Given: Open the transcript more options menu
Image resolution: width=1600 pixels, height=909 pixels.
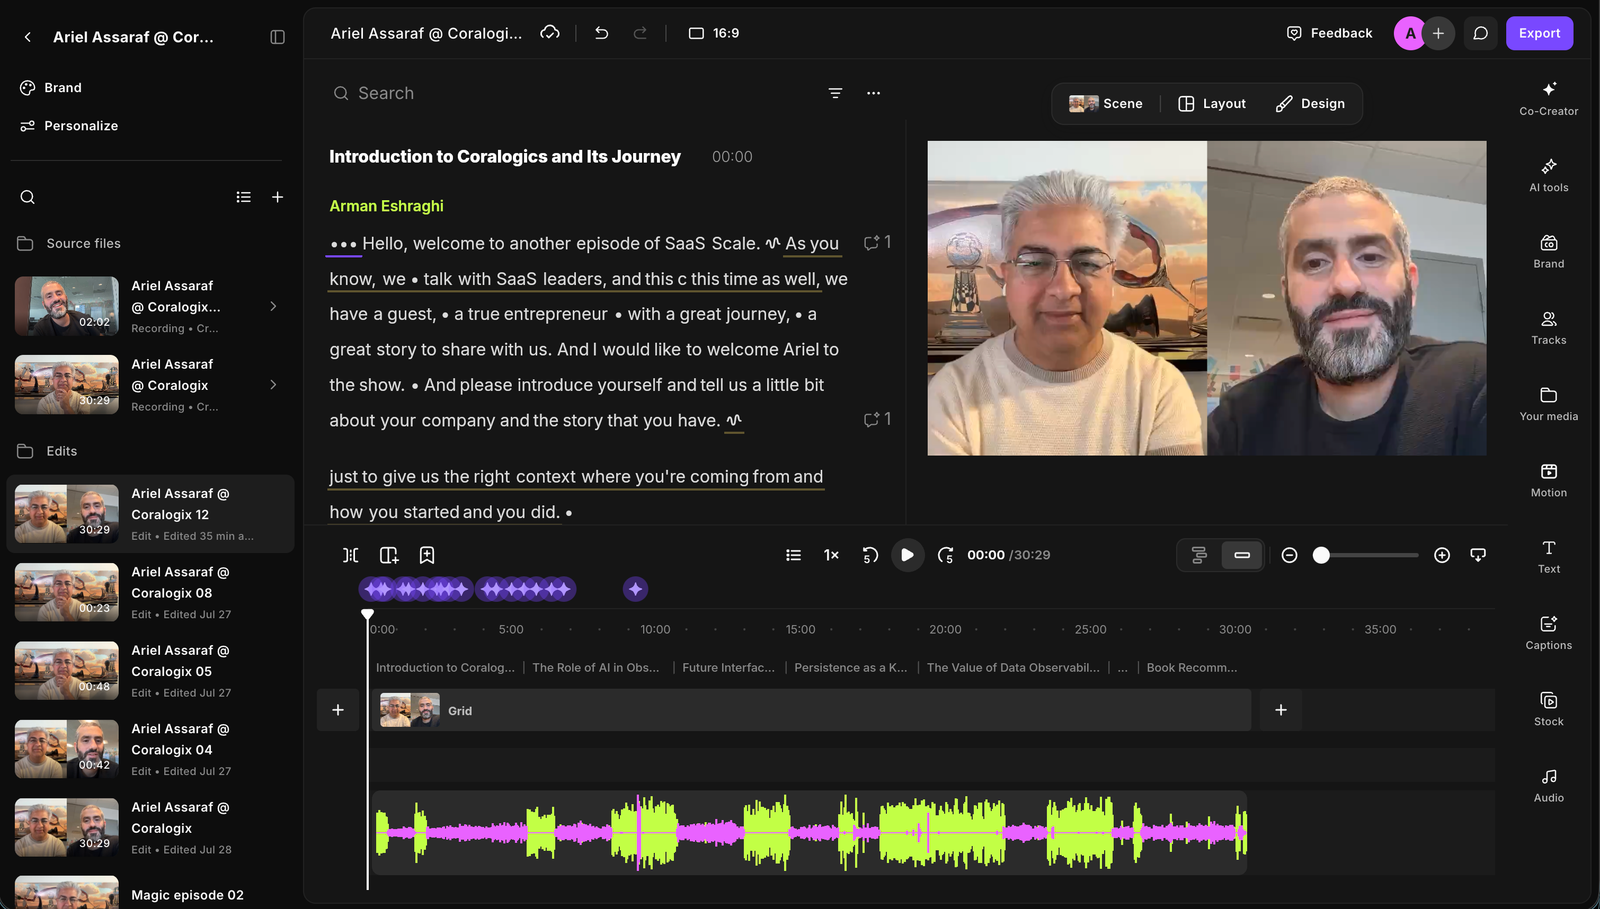Looking at the screenshot, I should pos(873,93).
